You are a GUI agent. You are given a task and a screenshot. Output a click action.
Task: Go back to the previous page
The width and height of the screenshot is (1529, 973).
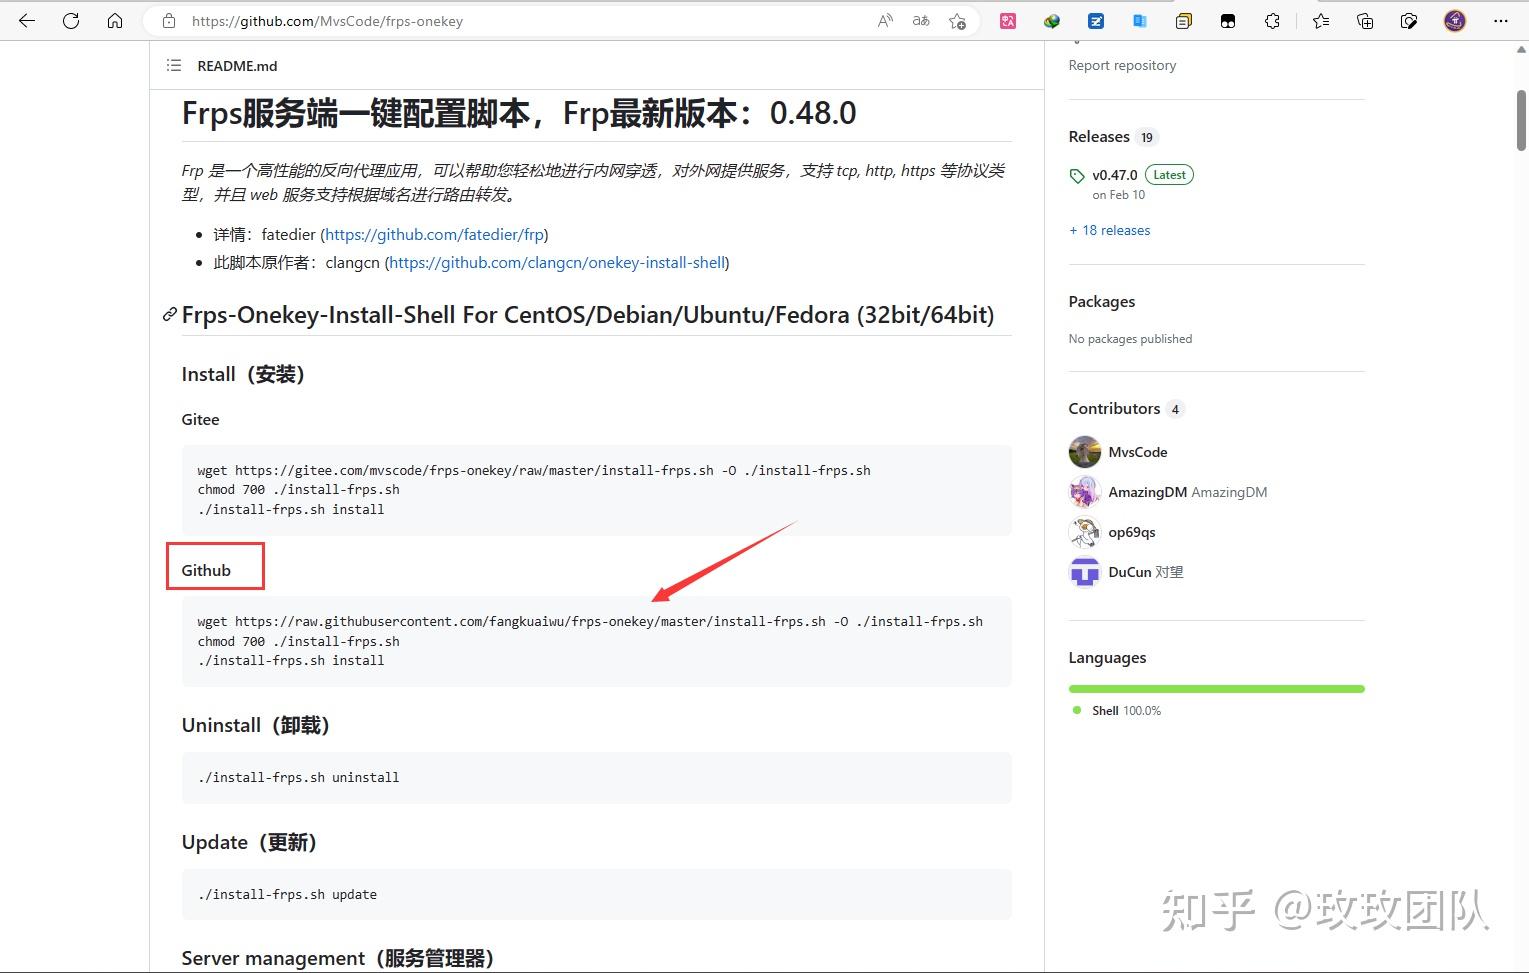coord(27,20)
